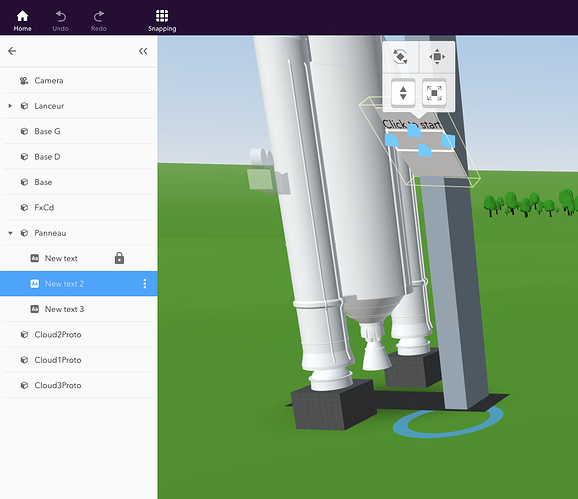This screenshot has width=578, height=499.
Task: Select the rotate mode gizmo icon
Action: 400,57
